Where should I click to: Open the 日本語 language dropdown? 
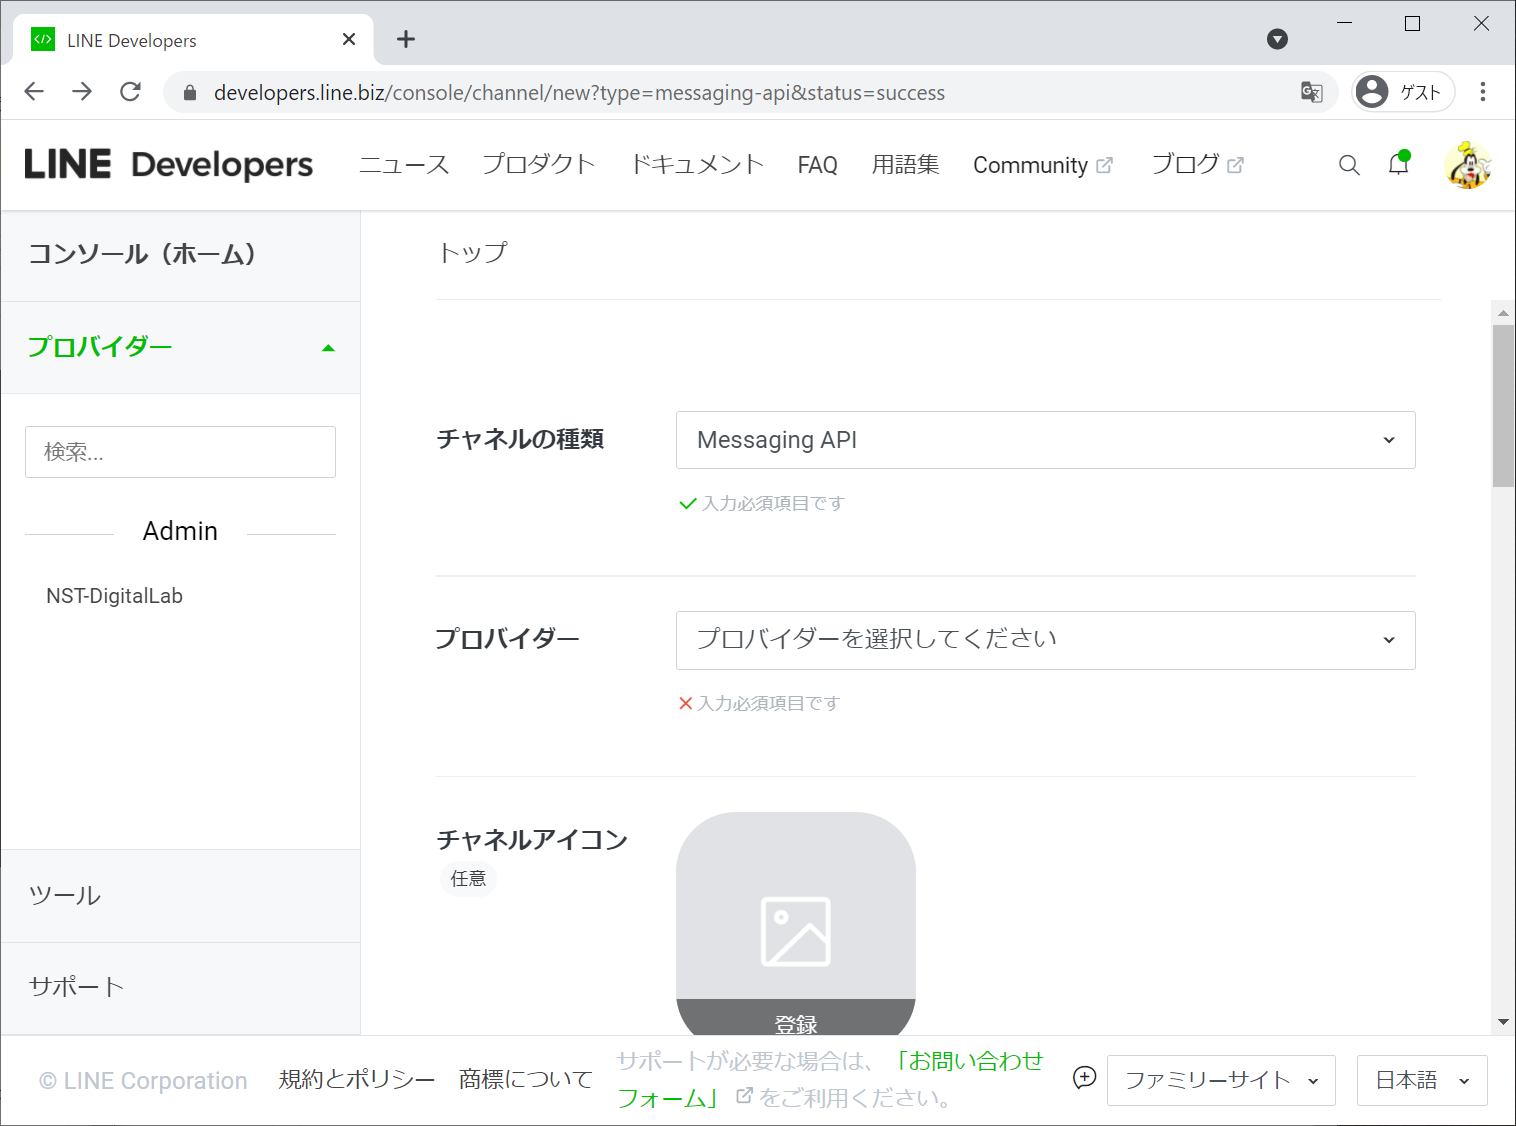click(1422, 1080)
